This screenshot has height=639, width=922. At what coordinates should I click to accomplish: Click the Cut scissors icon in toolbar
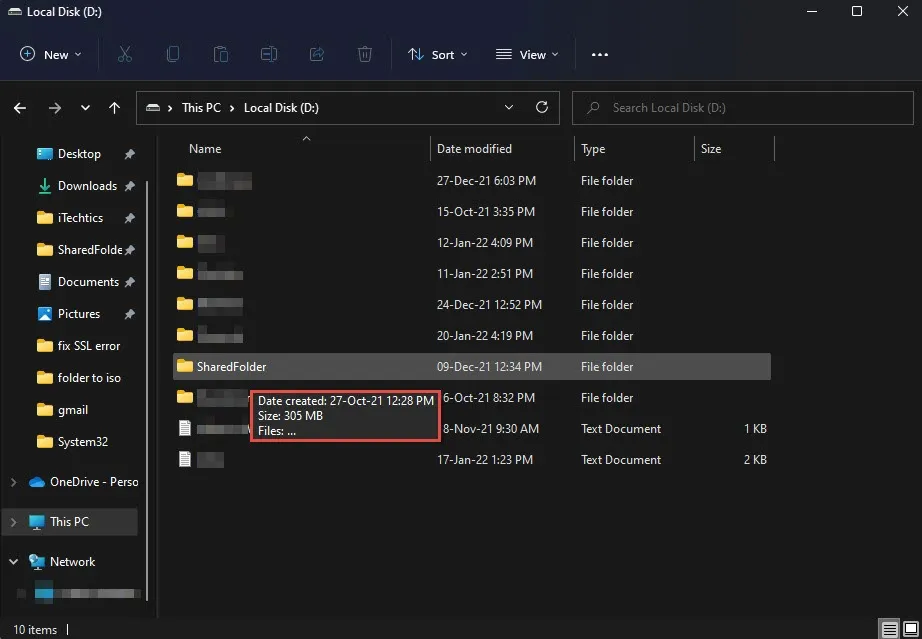125,54
